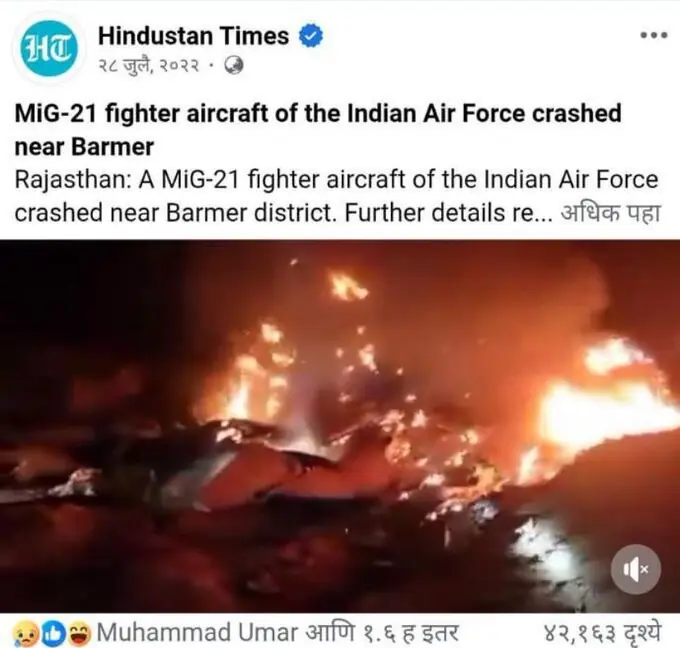Expand post text with अधिक पहा
Screen dimensions: 680x648
click(x=611, y=213)
